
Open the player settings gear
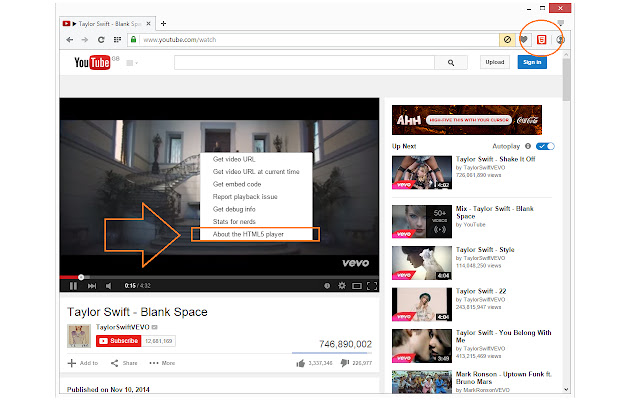(342, 286)
